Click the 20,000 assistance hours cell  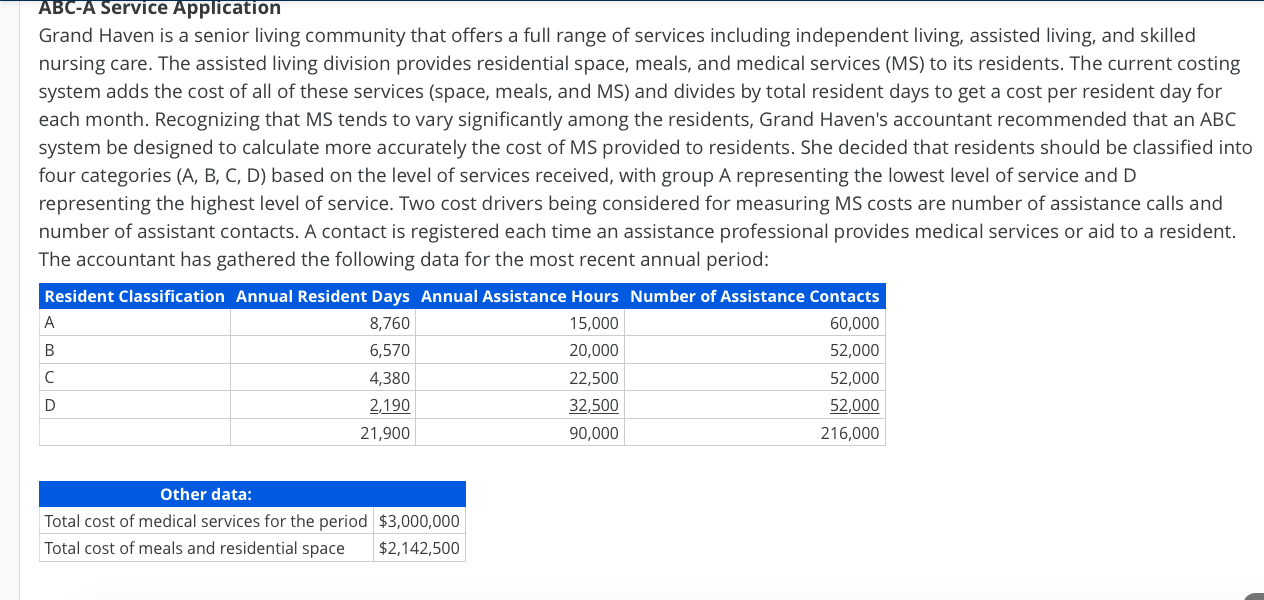[520, 351]
